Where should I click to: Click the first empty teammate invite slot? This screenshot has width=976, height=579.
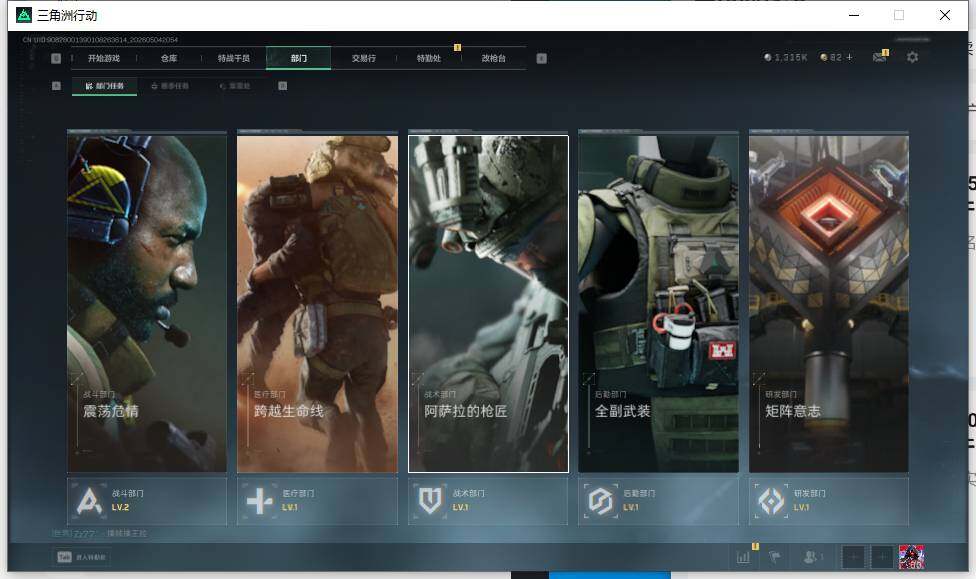[853, 557]
